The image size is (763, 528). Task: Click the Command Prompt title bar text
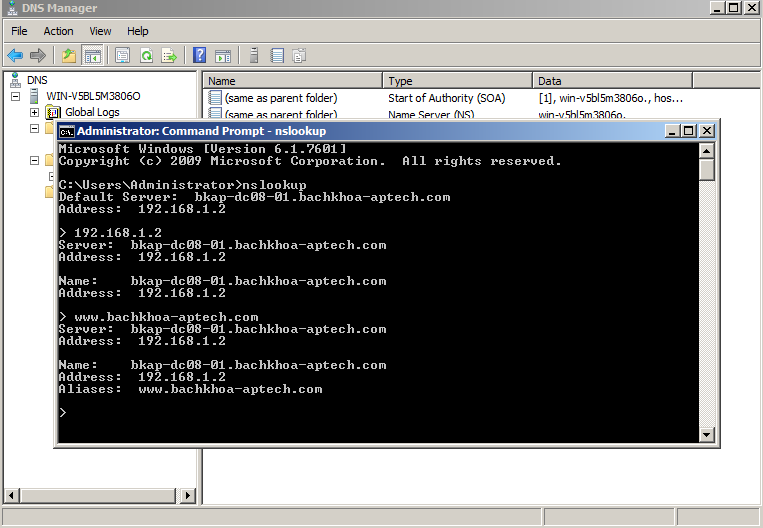[x=201, y=131]
